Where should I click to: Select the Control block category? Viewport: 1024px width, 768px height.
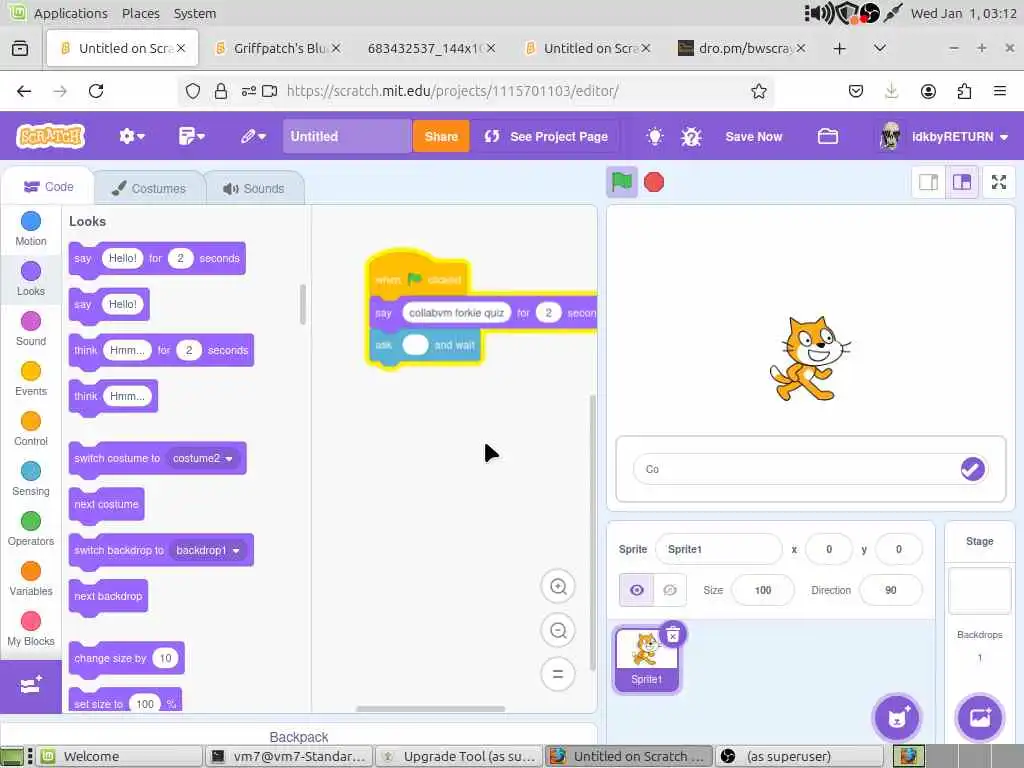tap(31, 429)
